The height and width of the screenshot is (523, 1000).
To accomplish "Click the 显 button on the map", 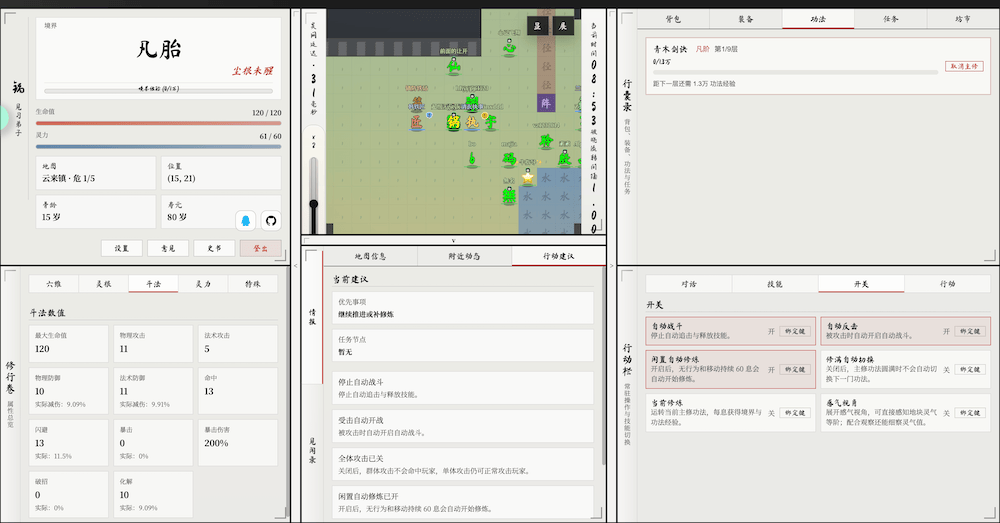I will pyautogui.click(x=538, y=26).
